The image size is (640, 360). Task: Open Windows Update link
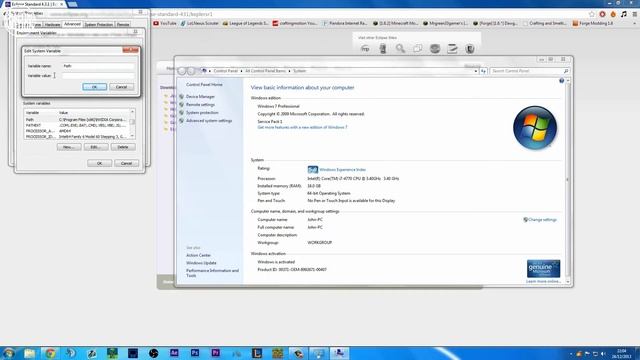tap(201, 263)
